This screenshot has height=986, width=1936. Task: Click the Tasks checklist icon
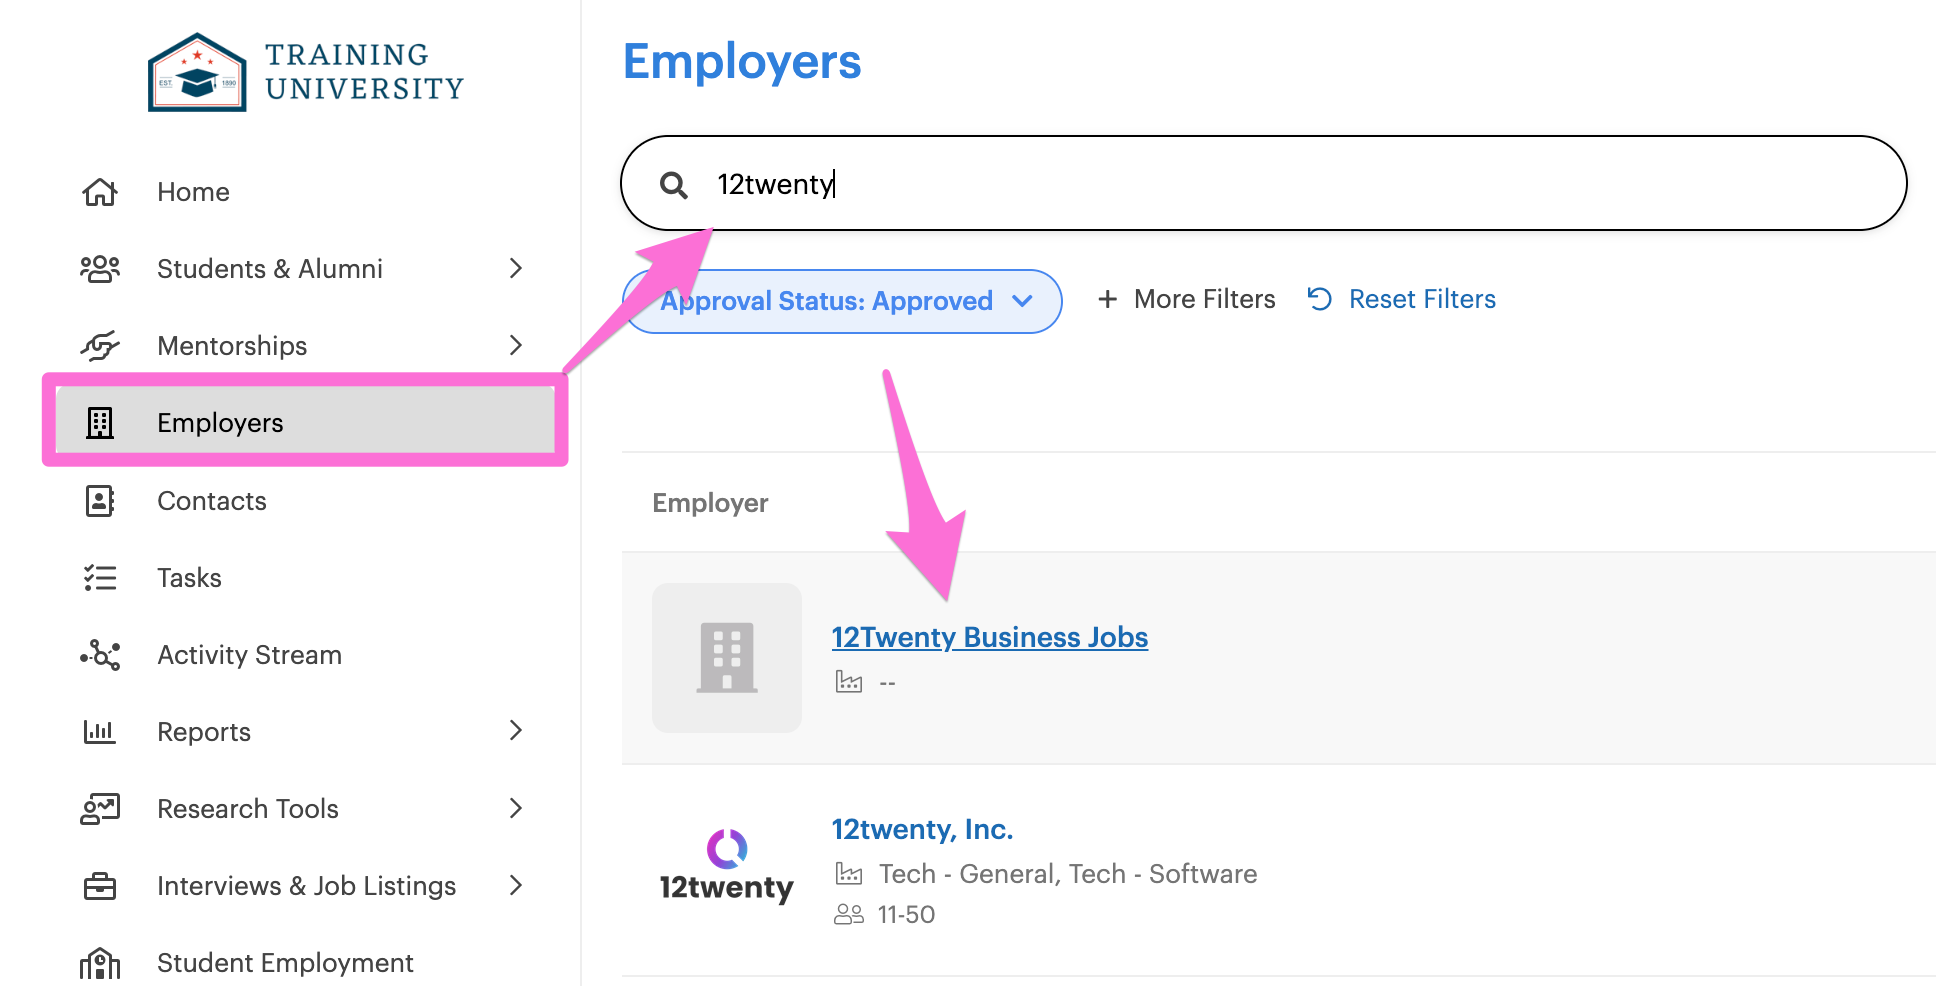click(100, 578)
